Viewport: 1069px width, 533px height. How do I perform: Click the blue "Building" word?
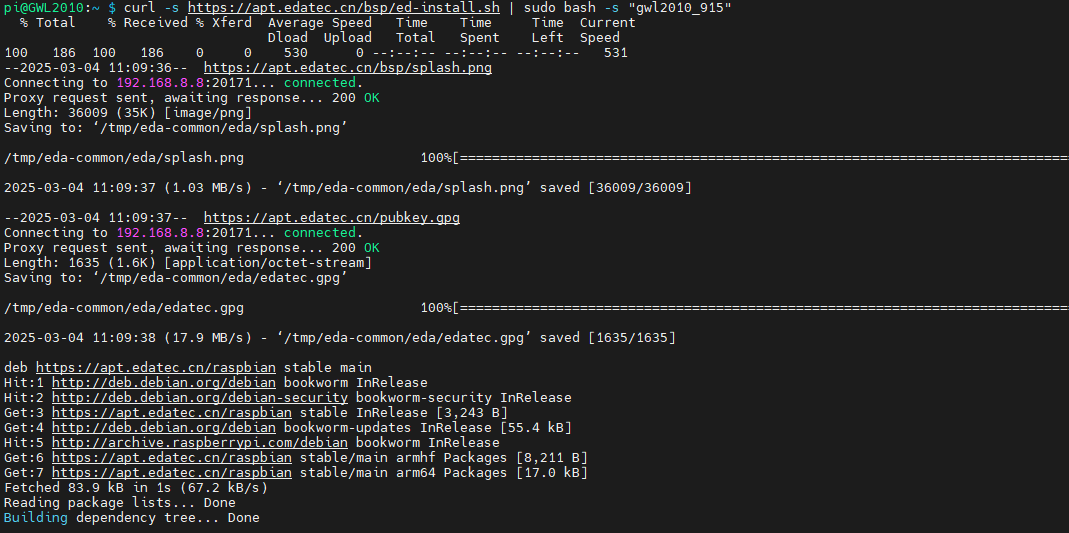(35, 518)
